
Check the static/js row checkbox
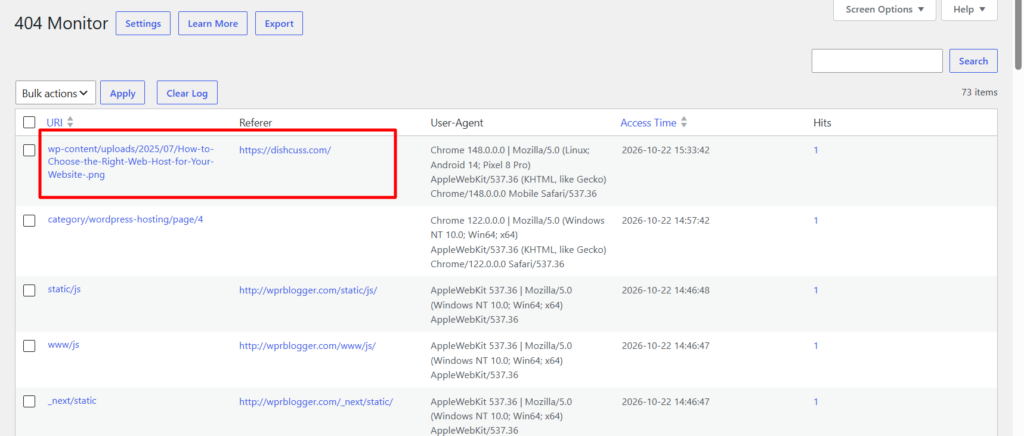29,290
